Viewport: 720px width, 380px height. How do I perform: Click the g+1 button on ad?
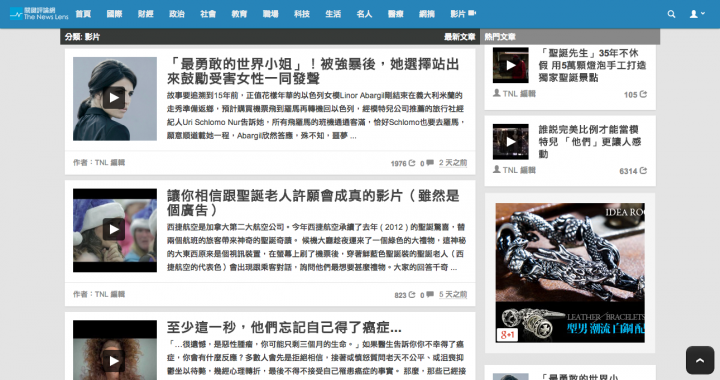507,335
